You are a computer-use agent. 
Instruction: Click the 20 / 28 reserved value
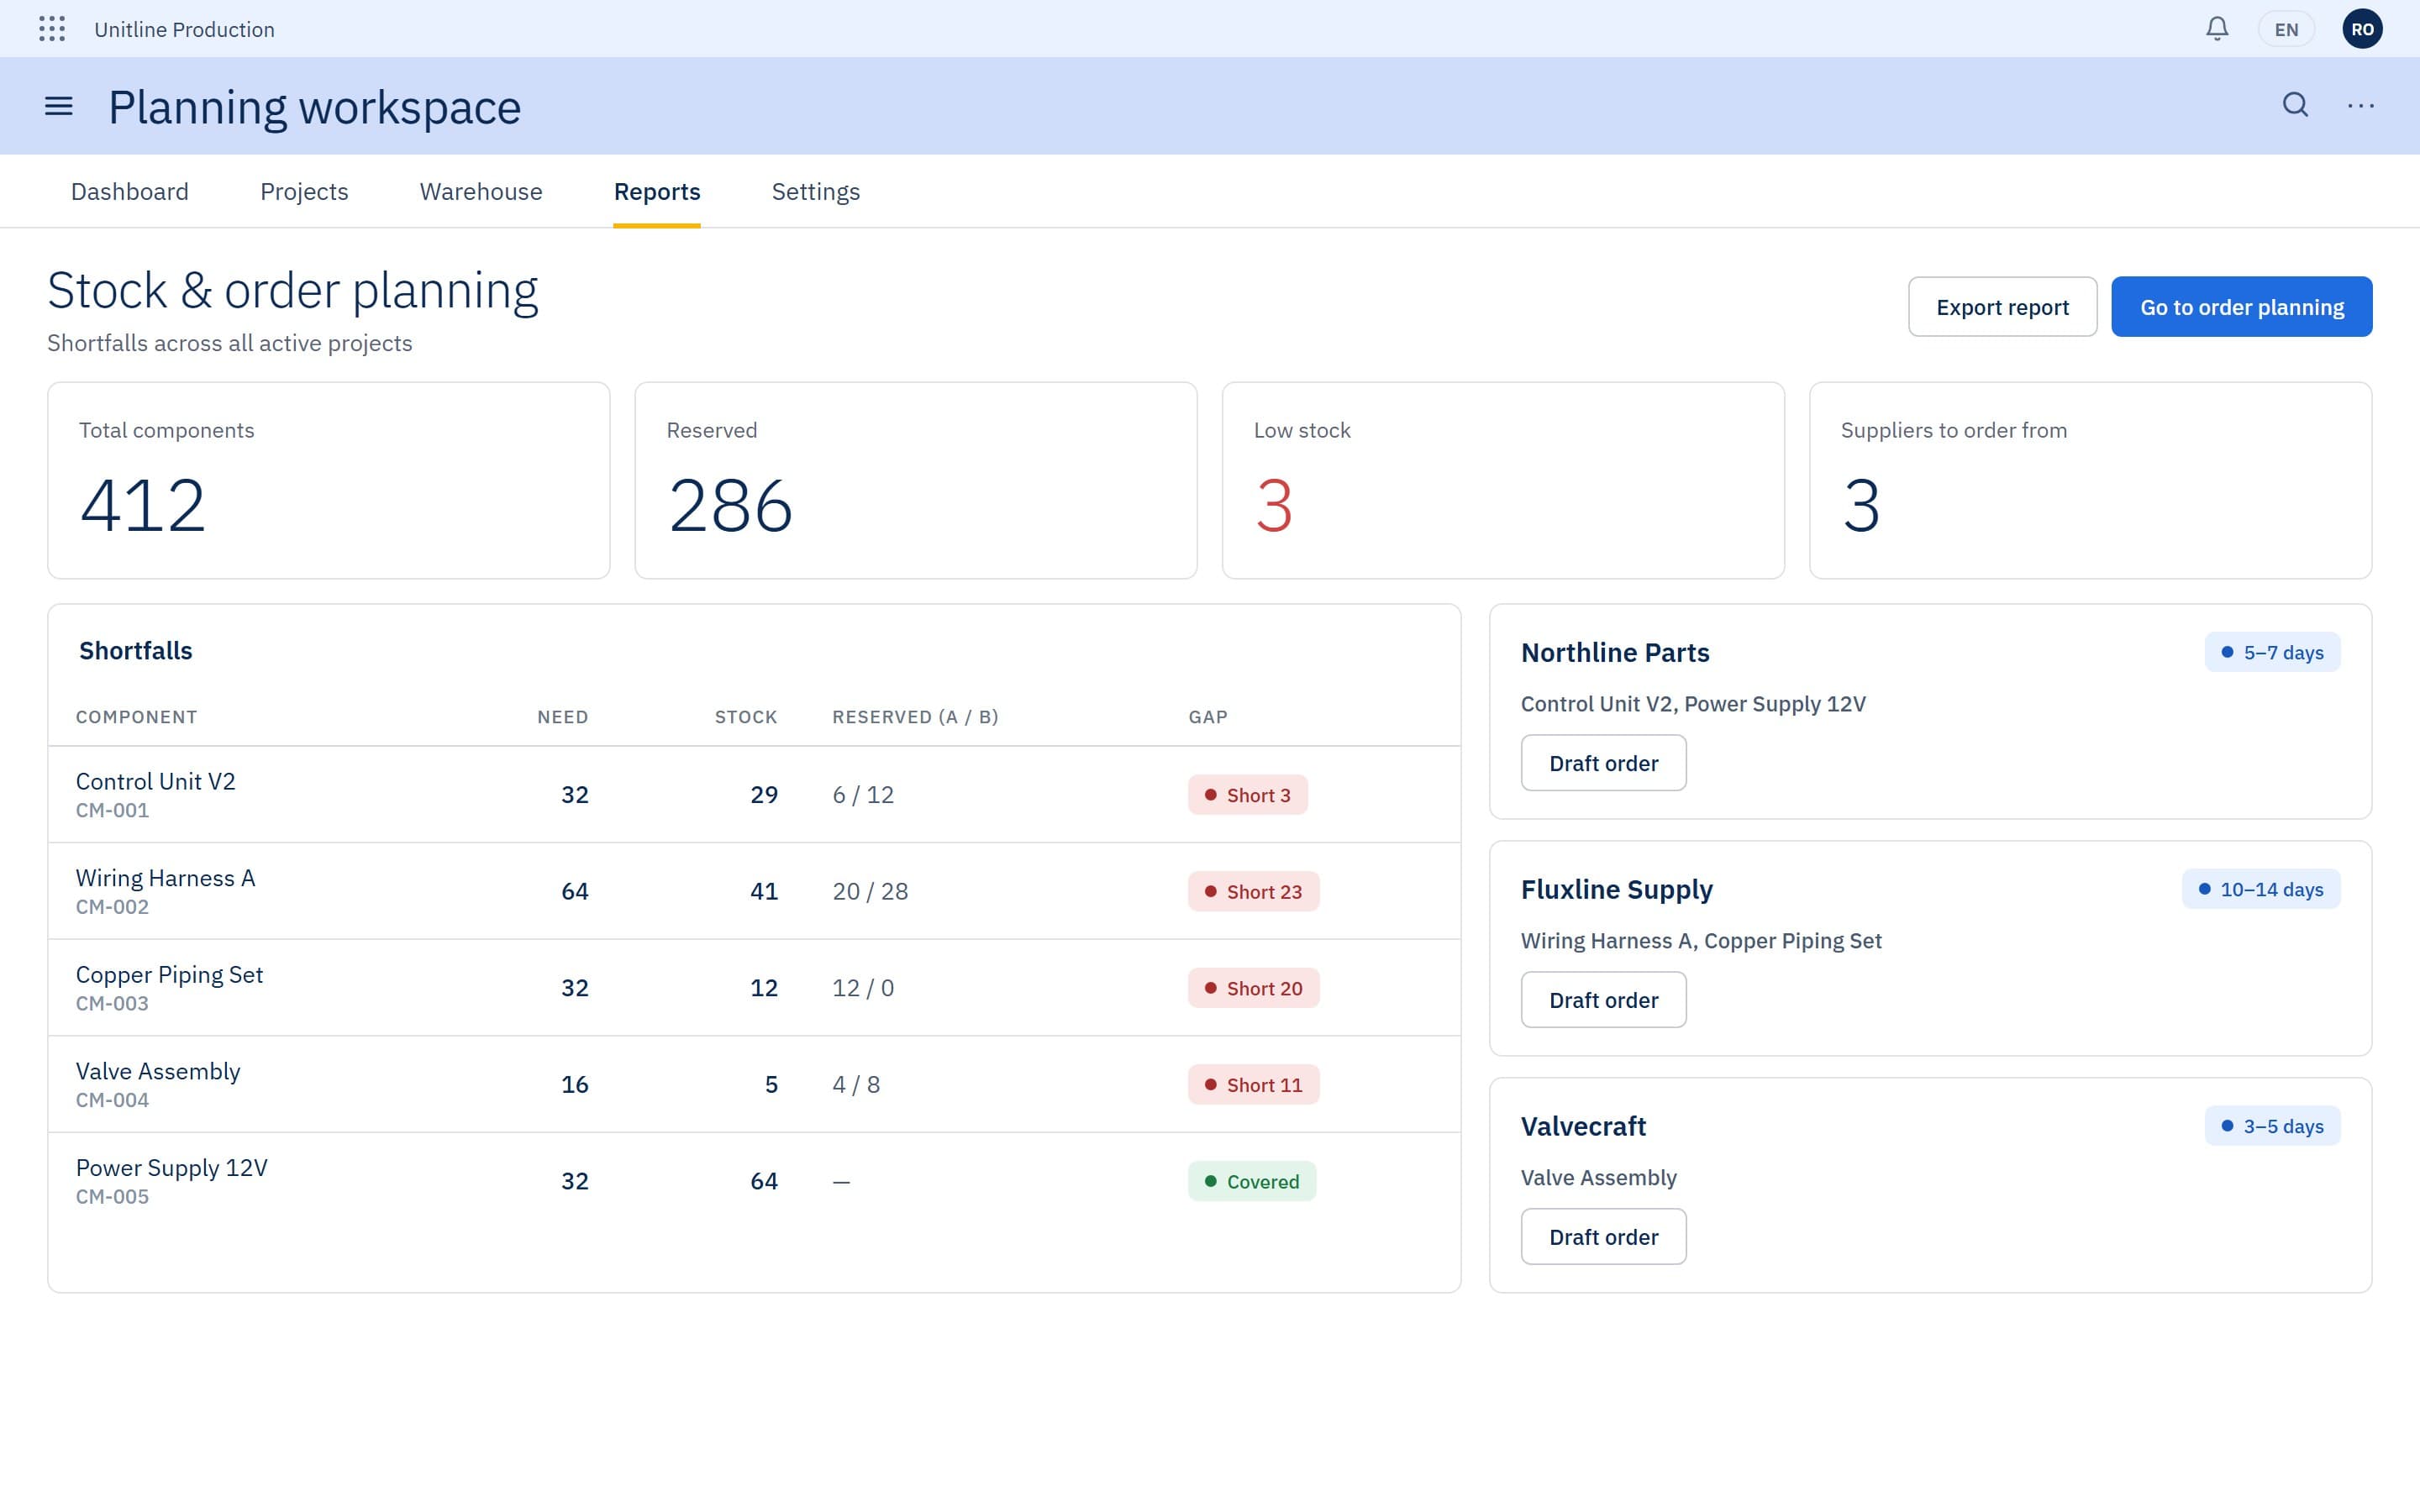[x=870, y=892]
